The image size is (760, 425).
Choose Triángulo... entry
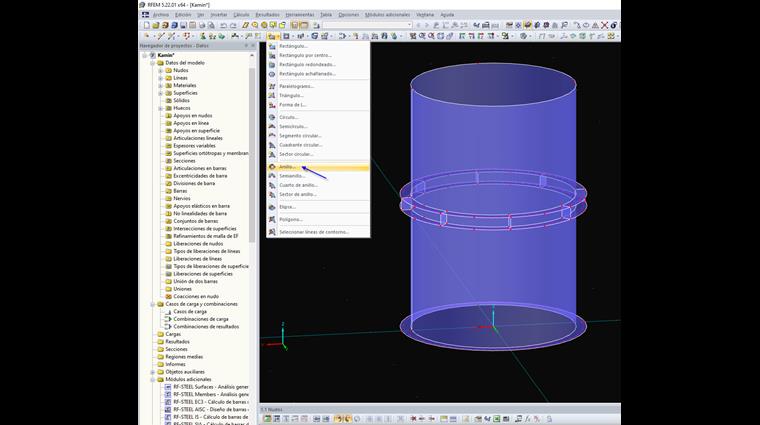(x=318, y=95)
